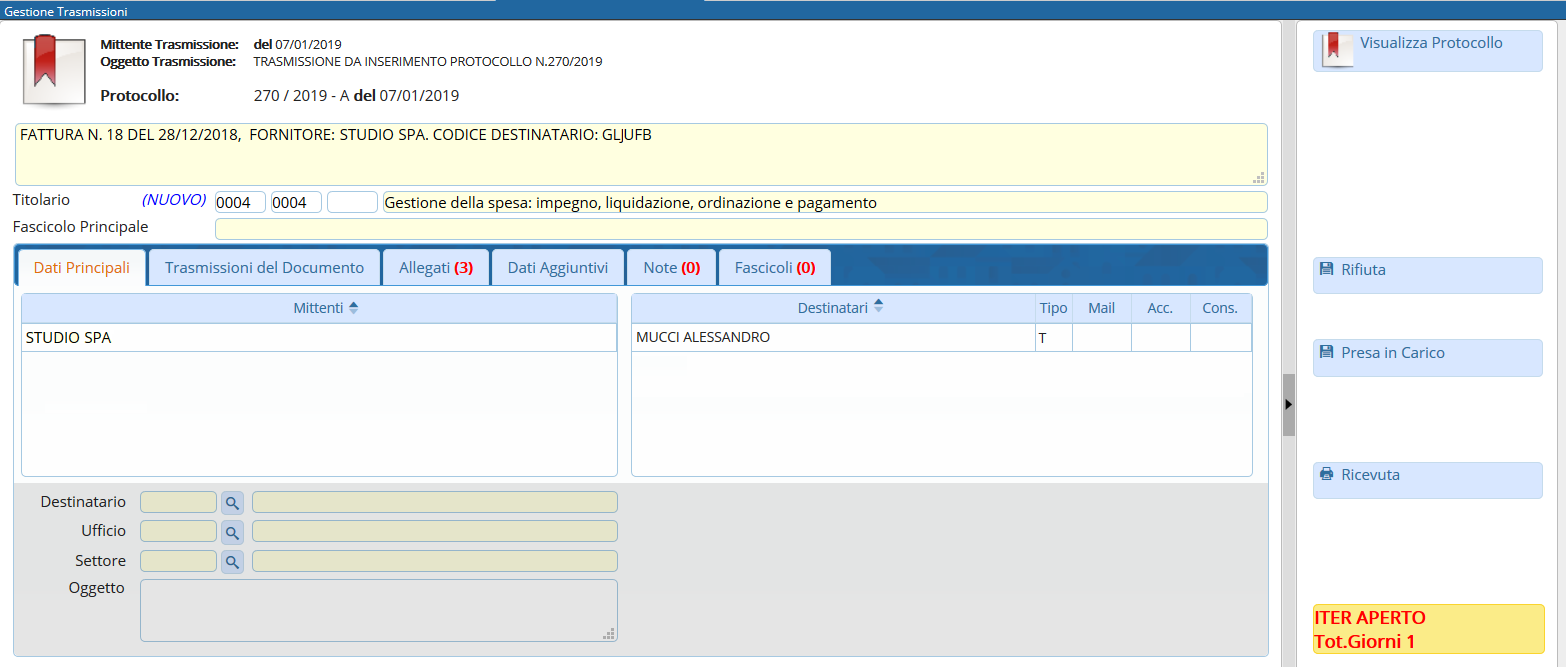Click inside the Oggetto text area
This screenshot has height=667, width=1566.
coord(378,610)
